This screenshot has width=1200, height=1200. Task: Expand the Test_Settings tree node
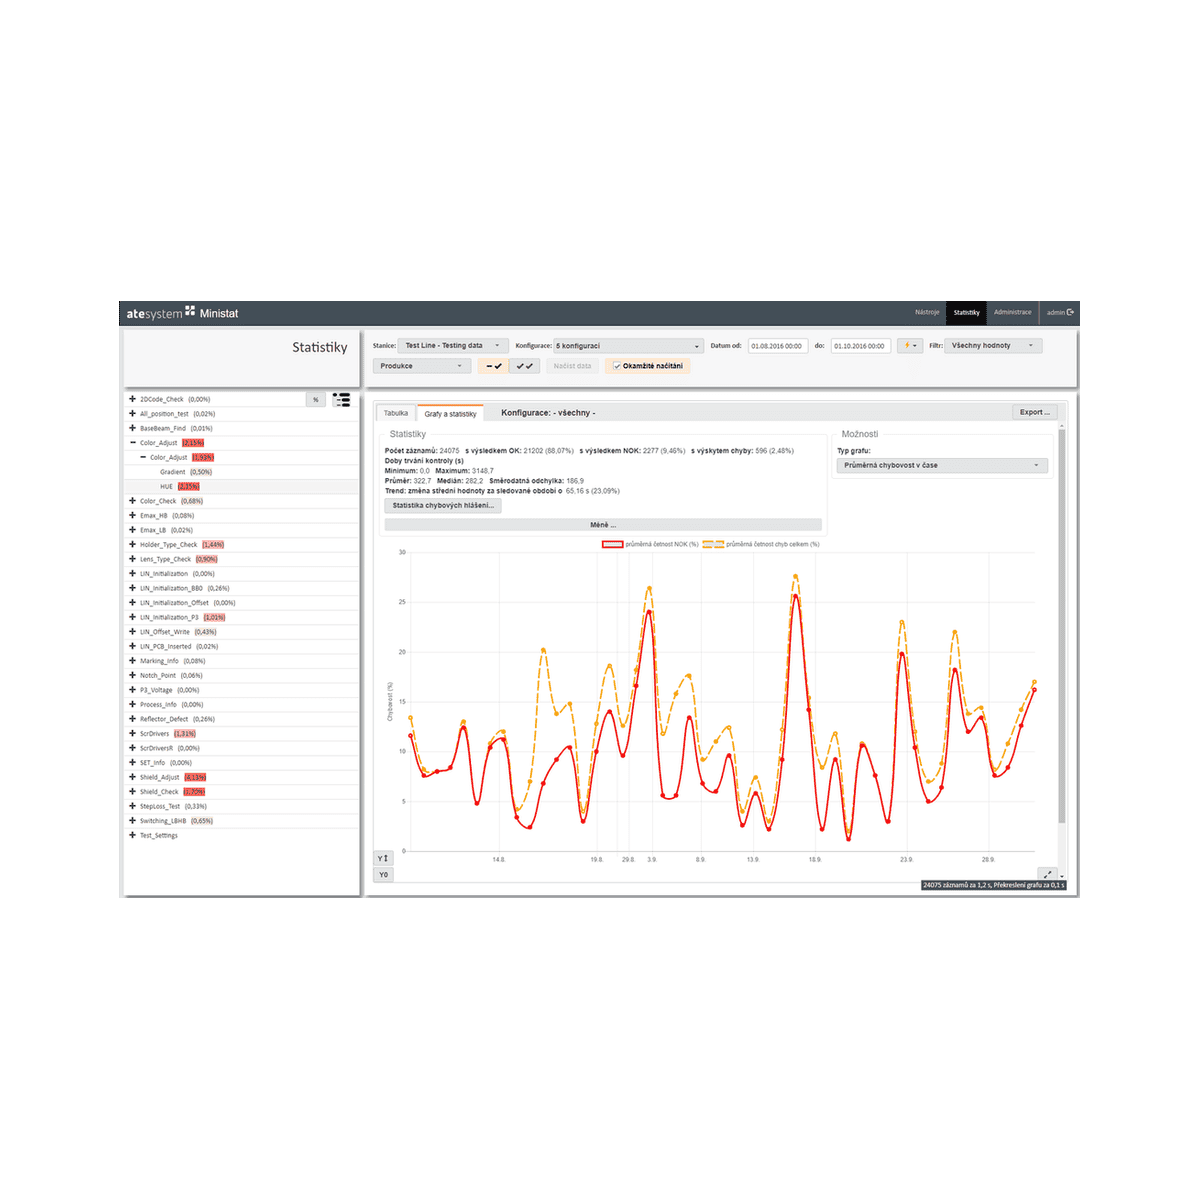132,835
